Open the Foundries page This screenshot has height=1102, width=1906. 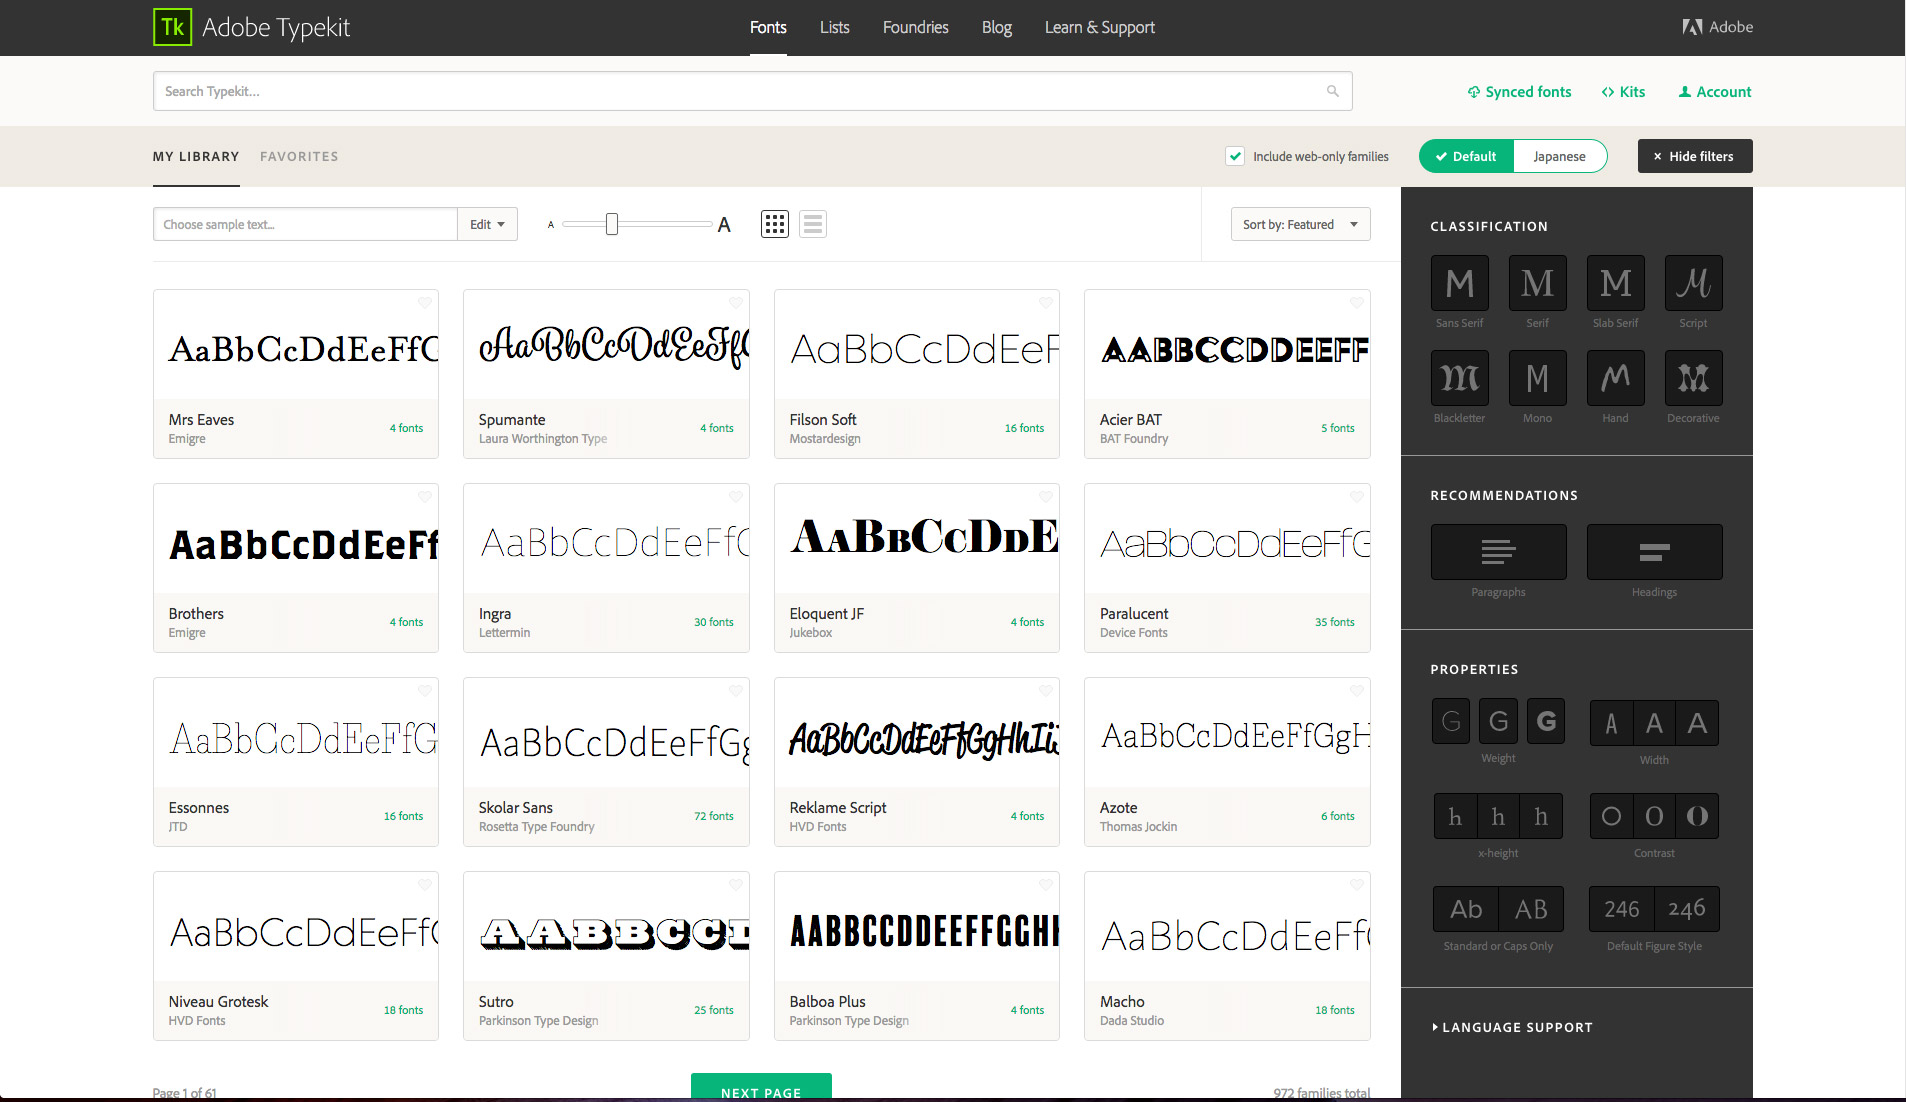tap(915, 27)
